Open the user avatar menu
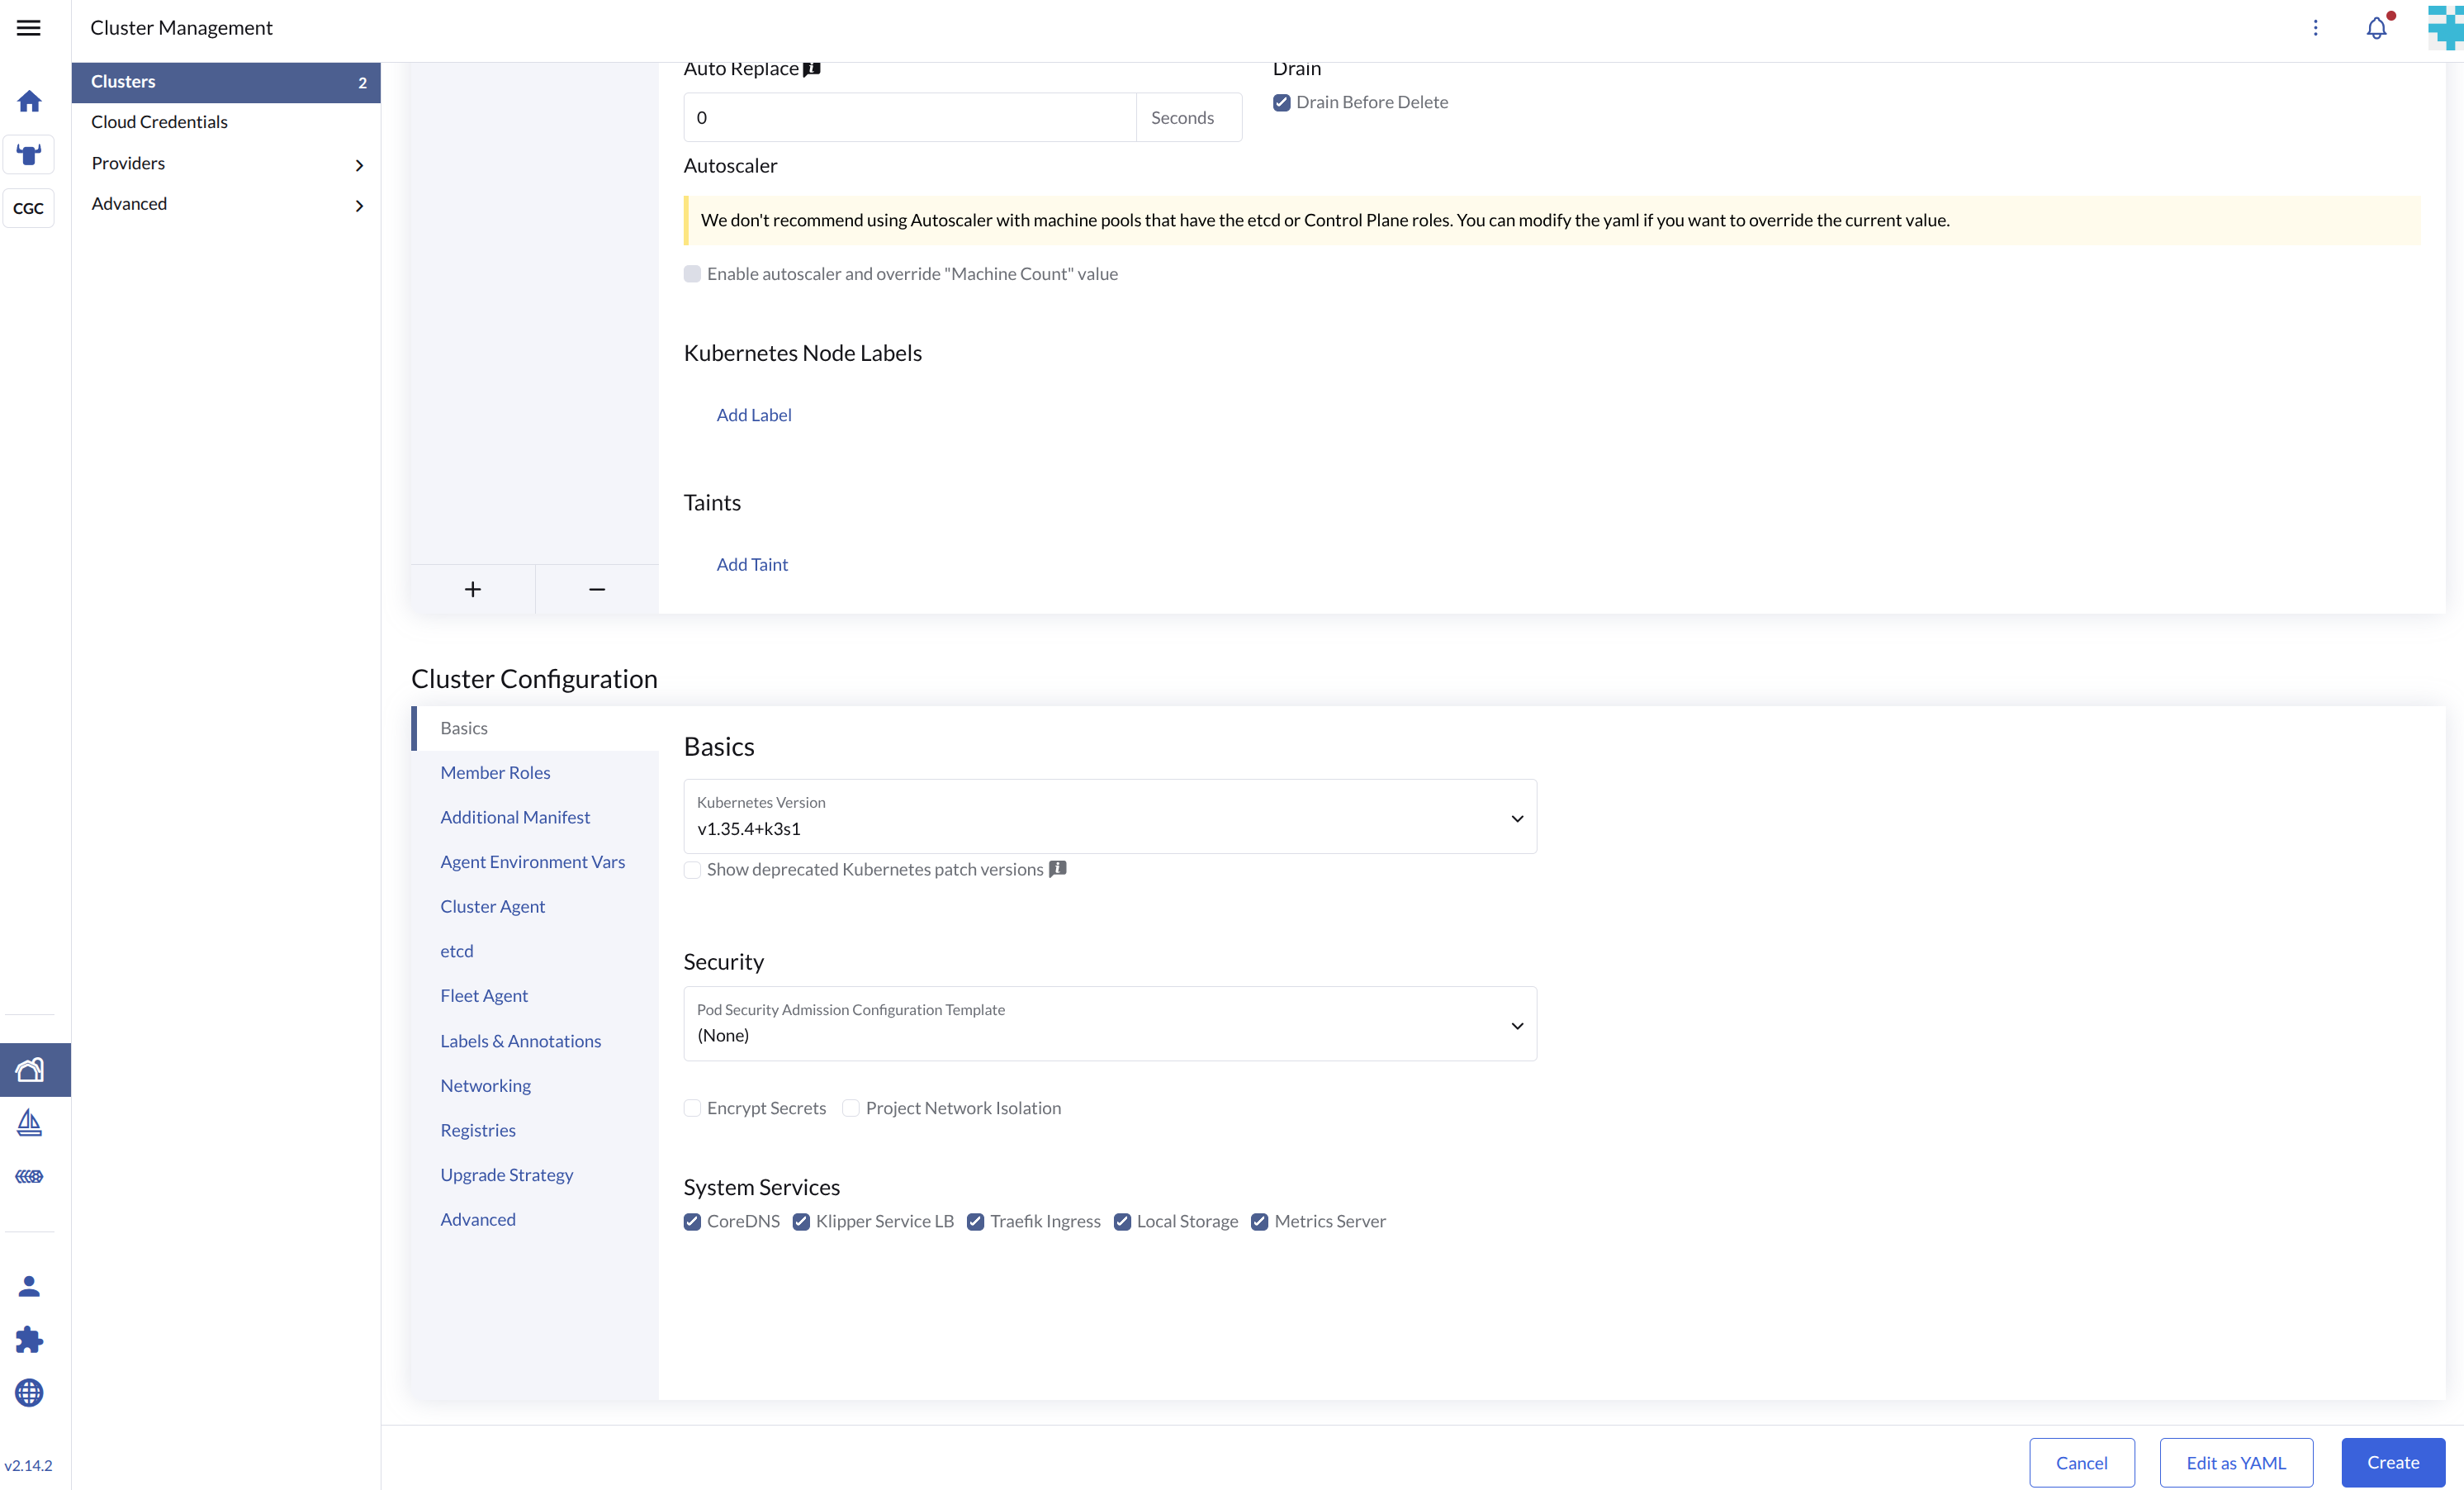 [2446, 28]
